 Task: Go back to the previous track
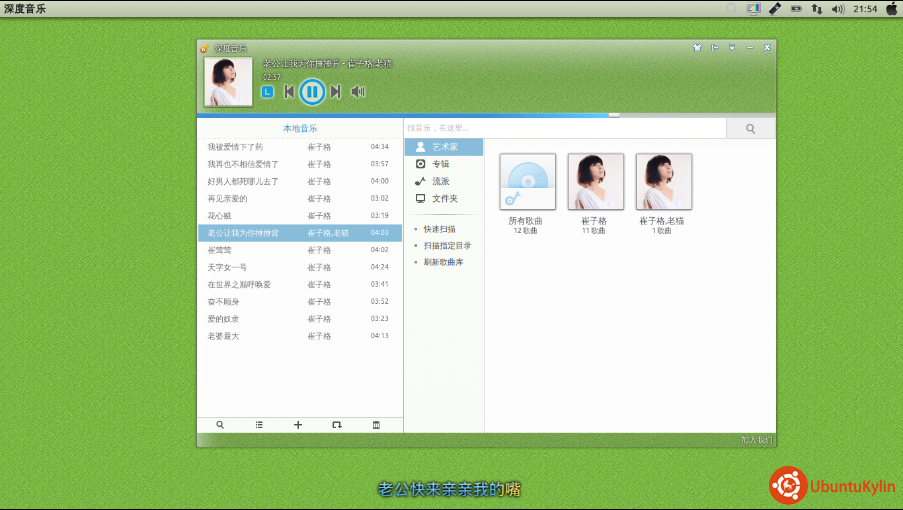[289, 92]
